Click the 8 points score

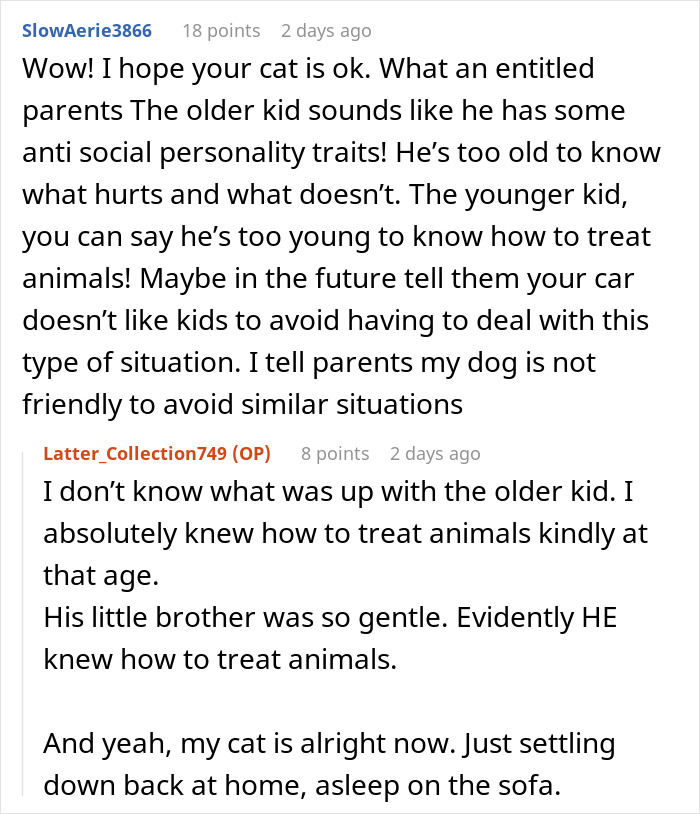point(335,453)
